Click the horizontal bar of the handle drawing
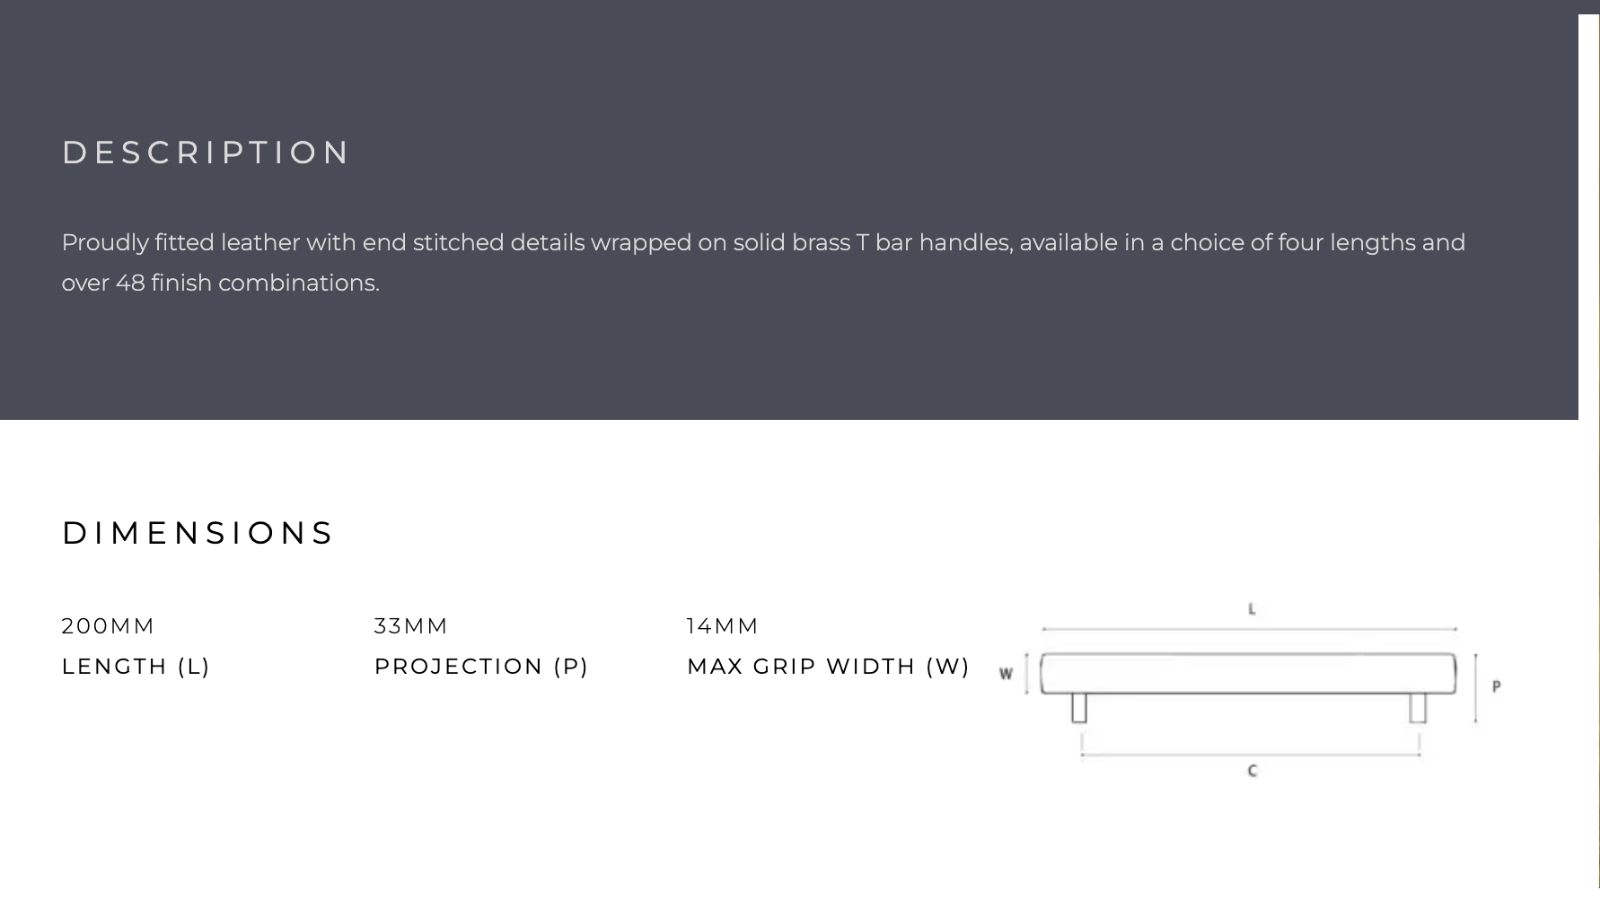The image size is (1600, 899). coord(1248,673)
